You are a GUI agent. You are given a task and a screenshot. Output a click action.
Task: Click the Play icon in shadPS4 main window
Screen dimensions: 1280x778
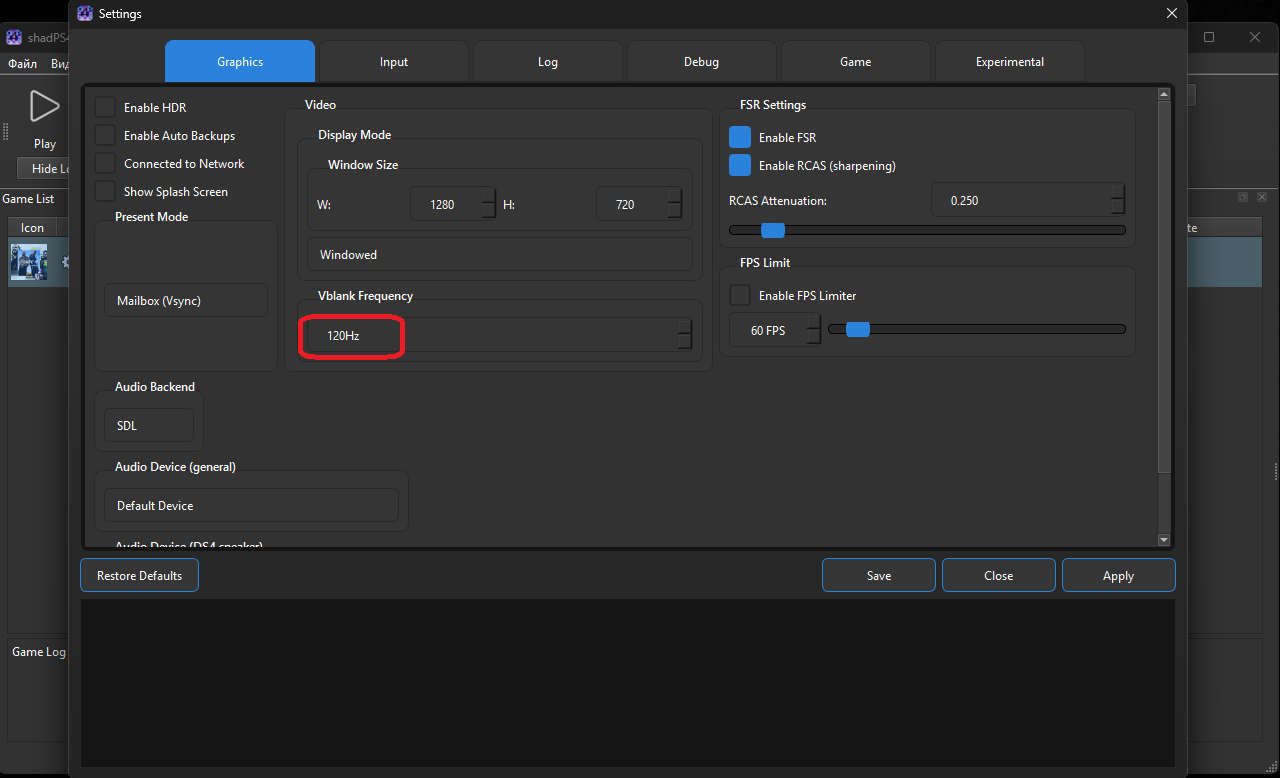tap(44, 106)
